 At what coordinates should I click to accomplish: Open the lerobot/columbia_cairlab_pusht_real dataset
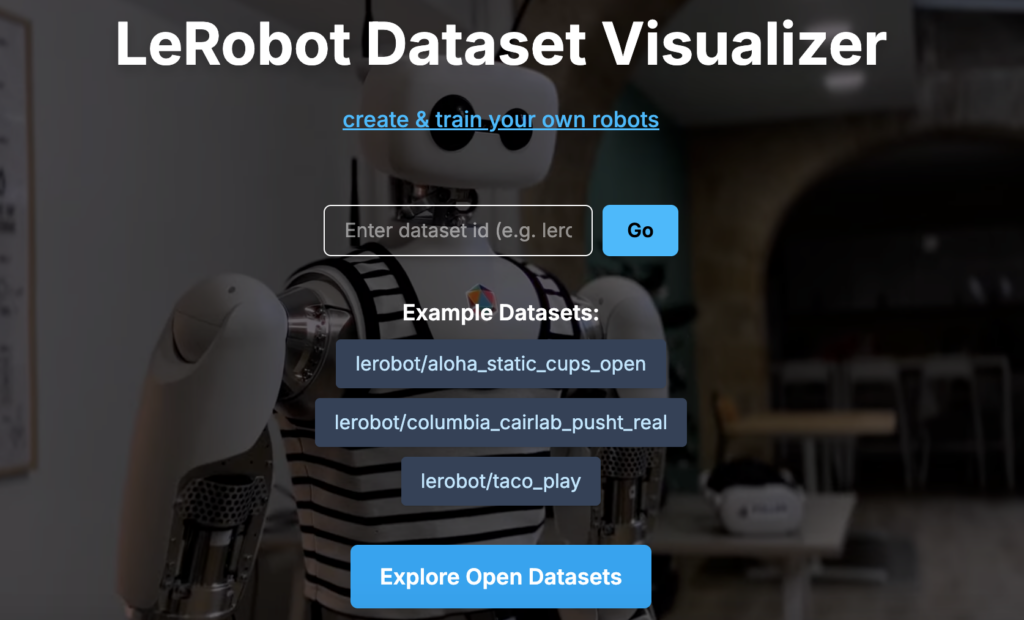click(501, 422)
